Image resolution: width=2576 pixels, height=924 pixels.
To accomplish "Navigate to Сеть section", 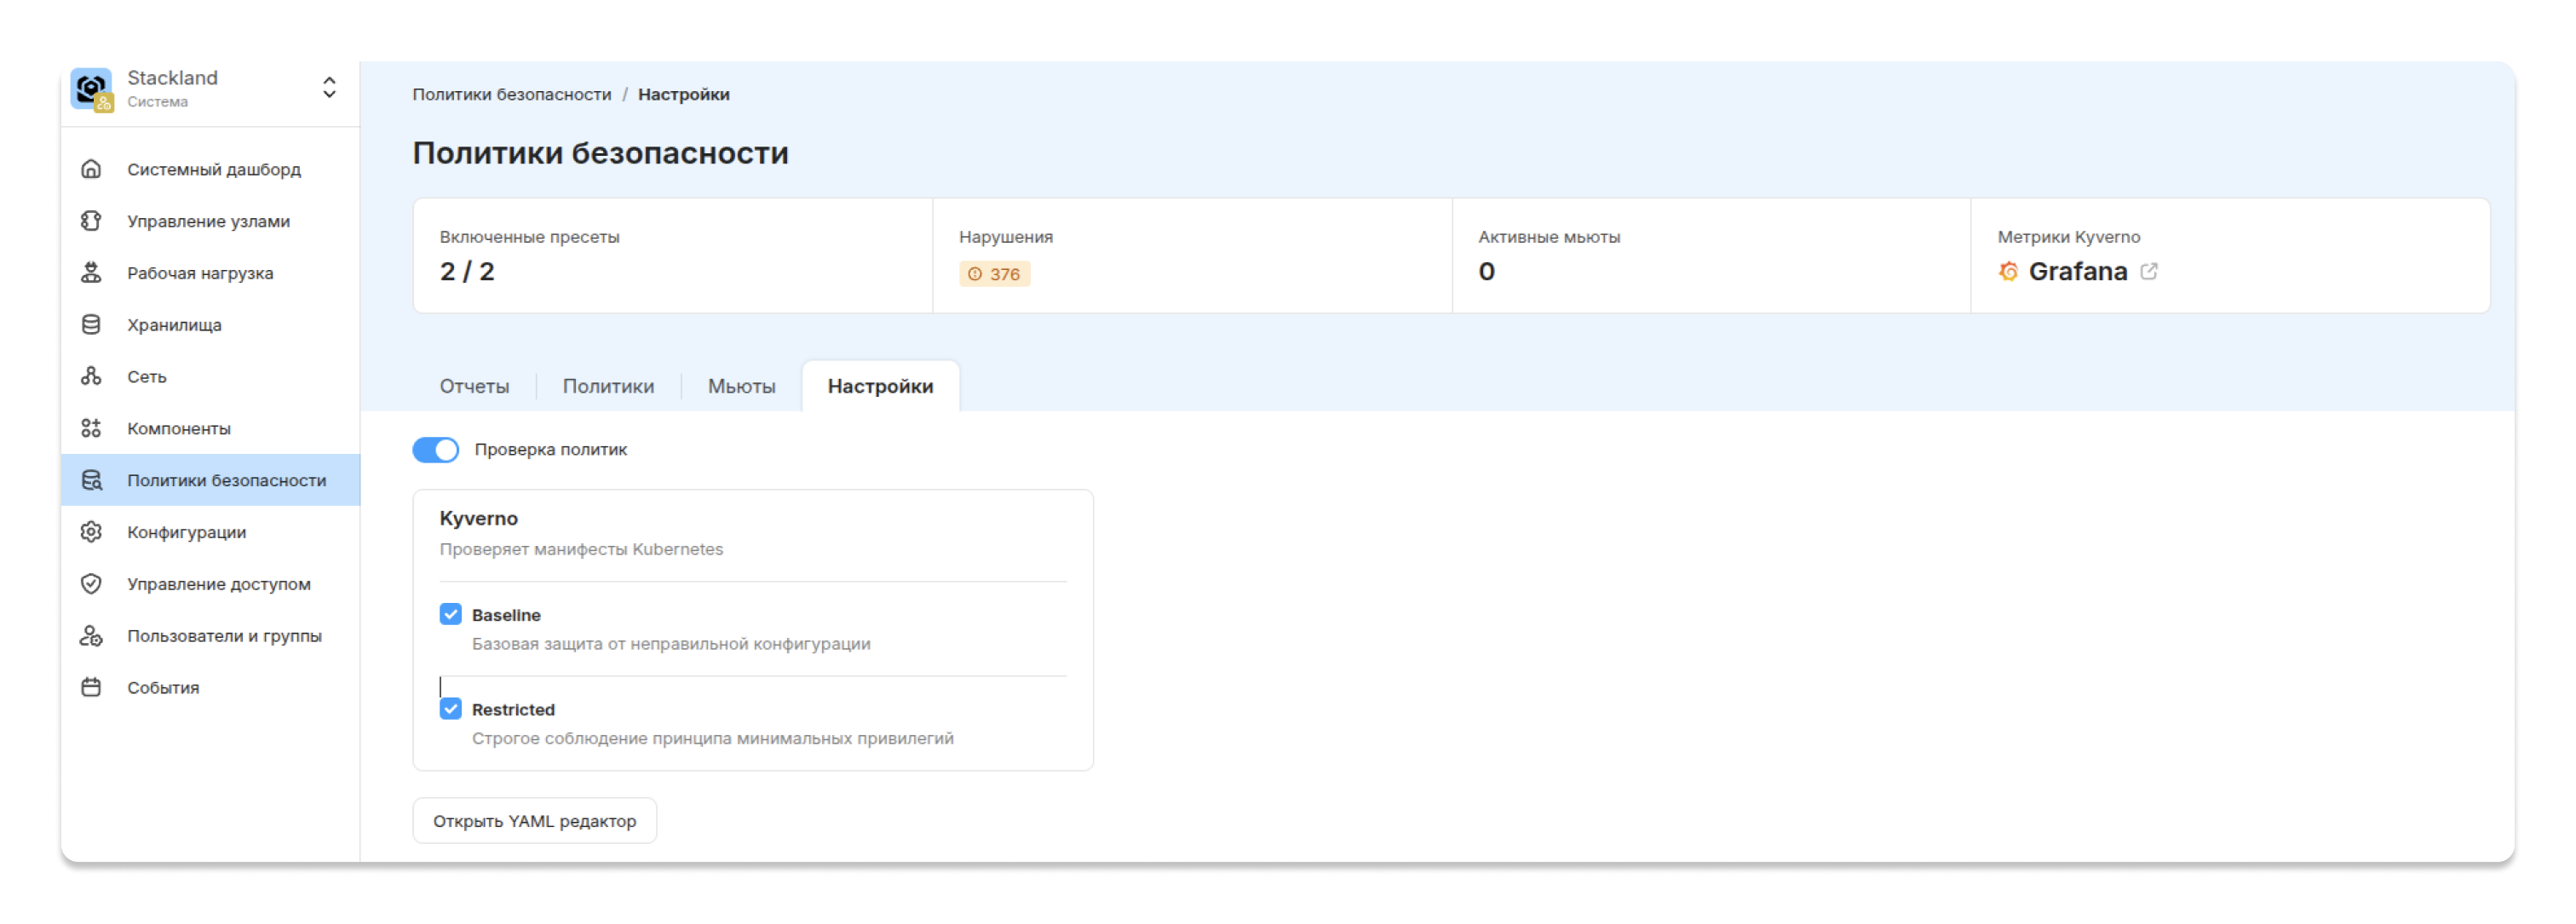I will (x=210, y=377).
